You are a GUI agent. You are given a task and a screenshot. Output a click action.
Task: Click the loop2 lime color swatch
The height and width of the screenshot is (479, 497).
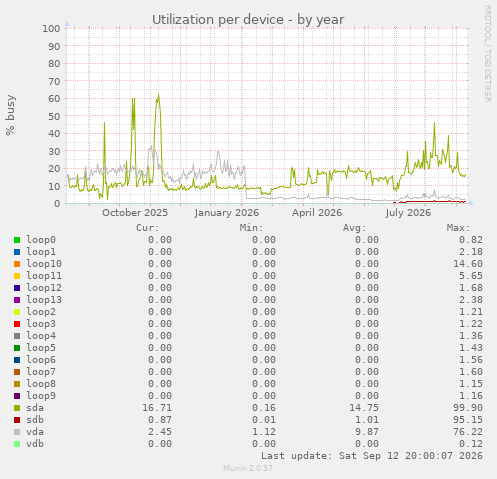pos(17,312)
